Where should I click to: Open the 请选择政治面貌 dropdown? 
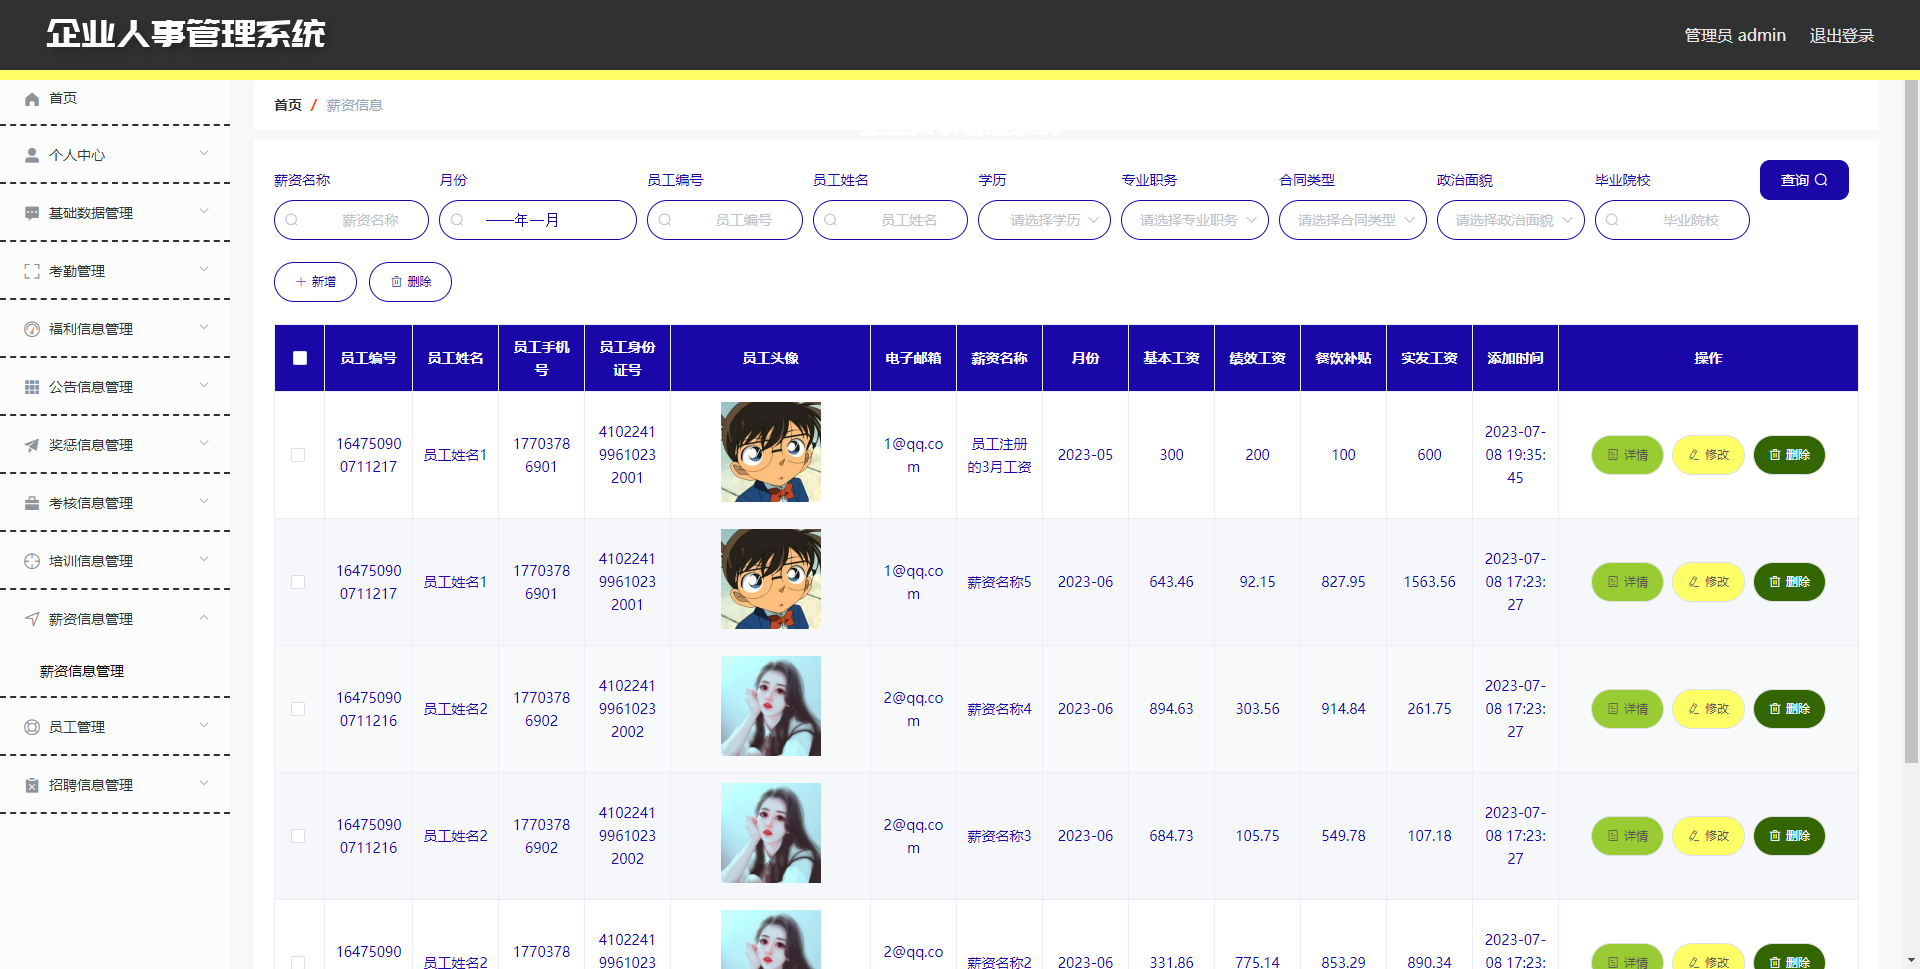click(x=1511, y=220)
